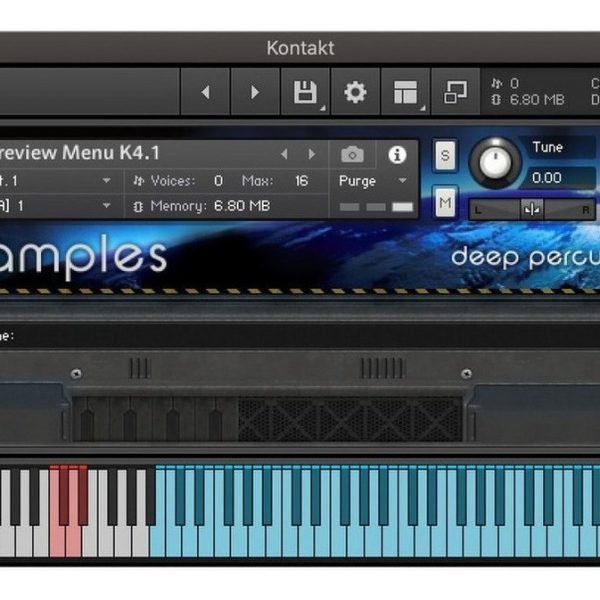Open Kontakt options gear
The width and height of the screenshot is (600, 600).
[355, 92]
